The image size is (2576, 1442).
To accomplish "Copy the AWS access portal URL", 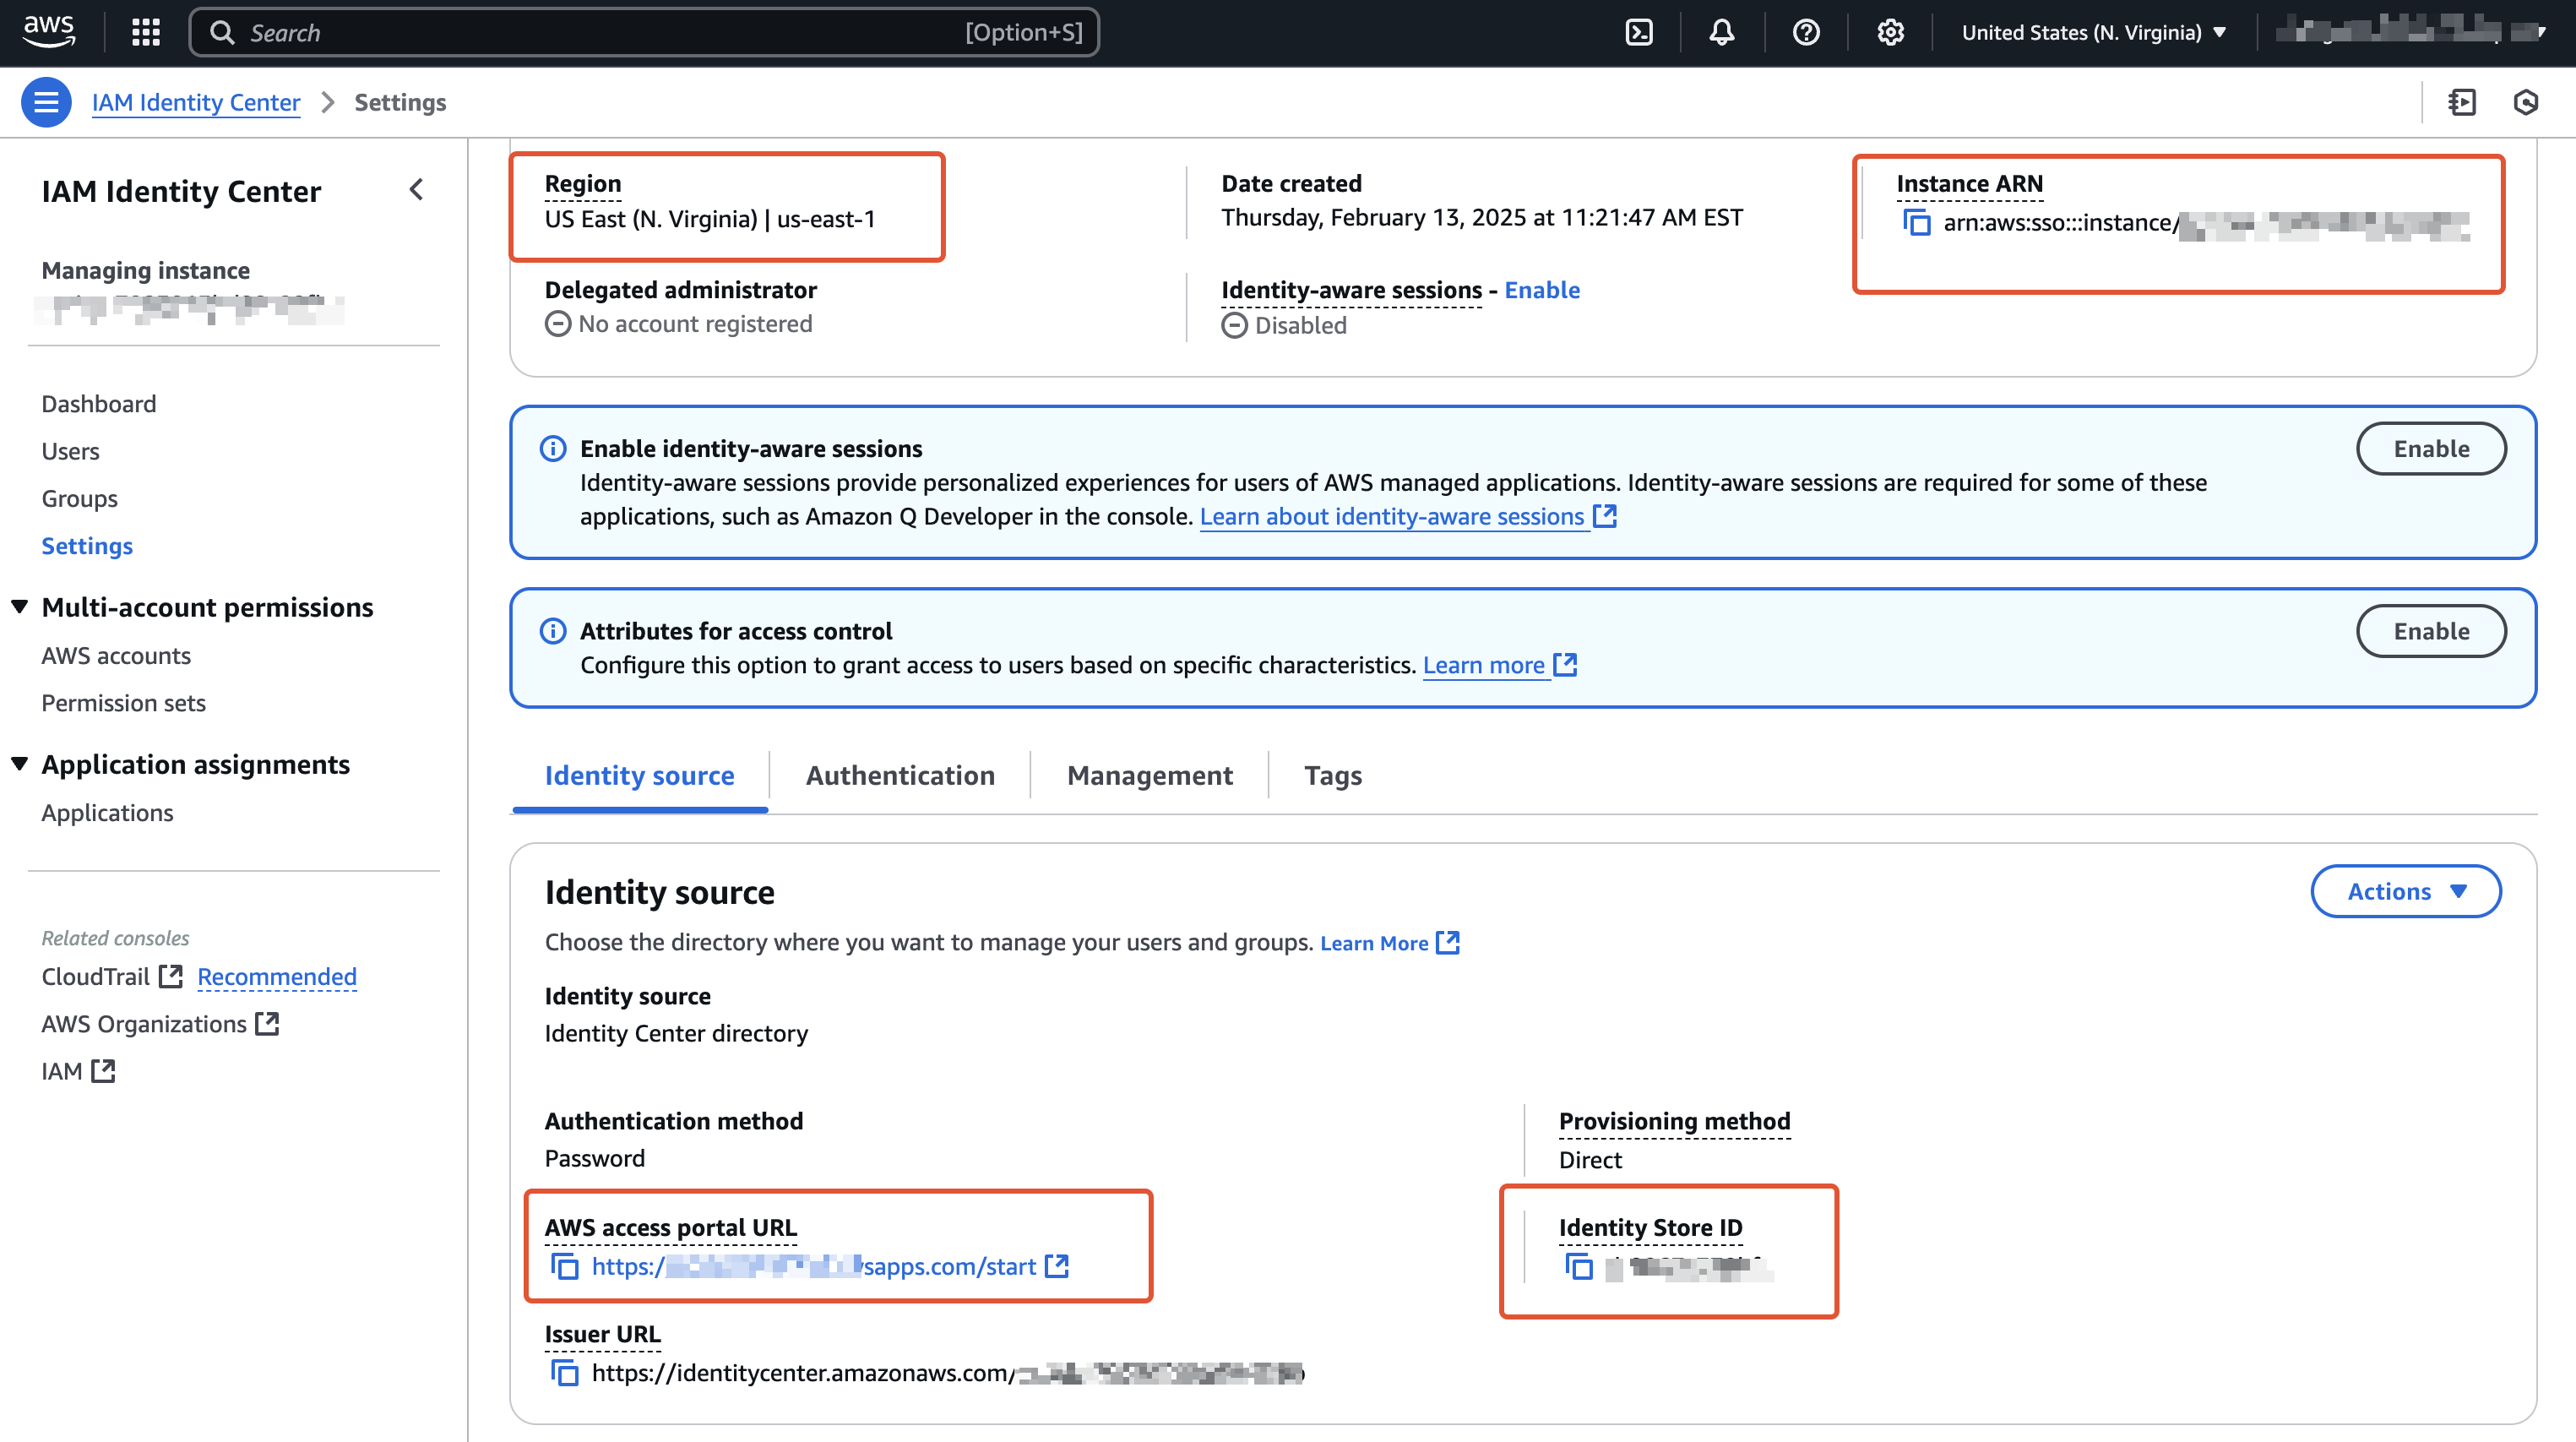I will point(565,1266).
